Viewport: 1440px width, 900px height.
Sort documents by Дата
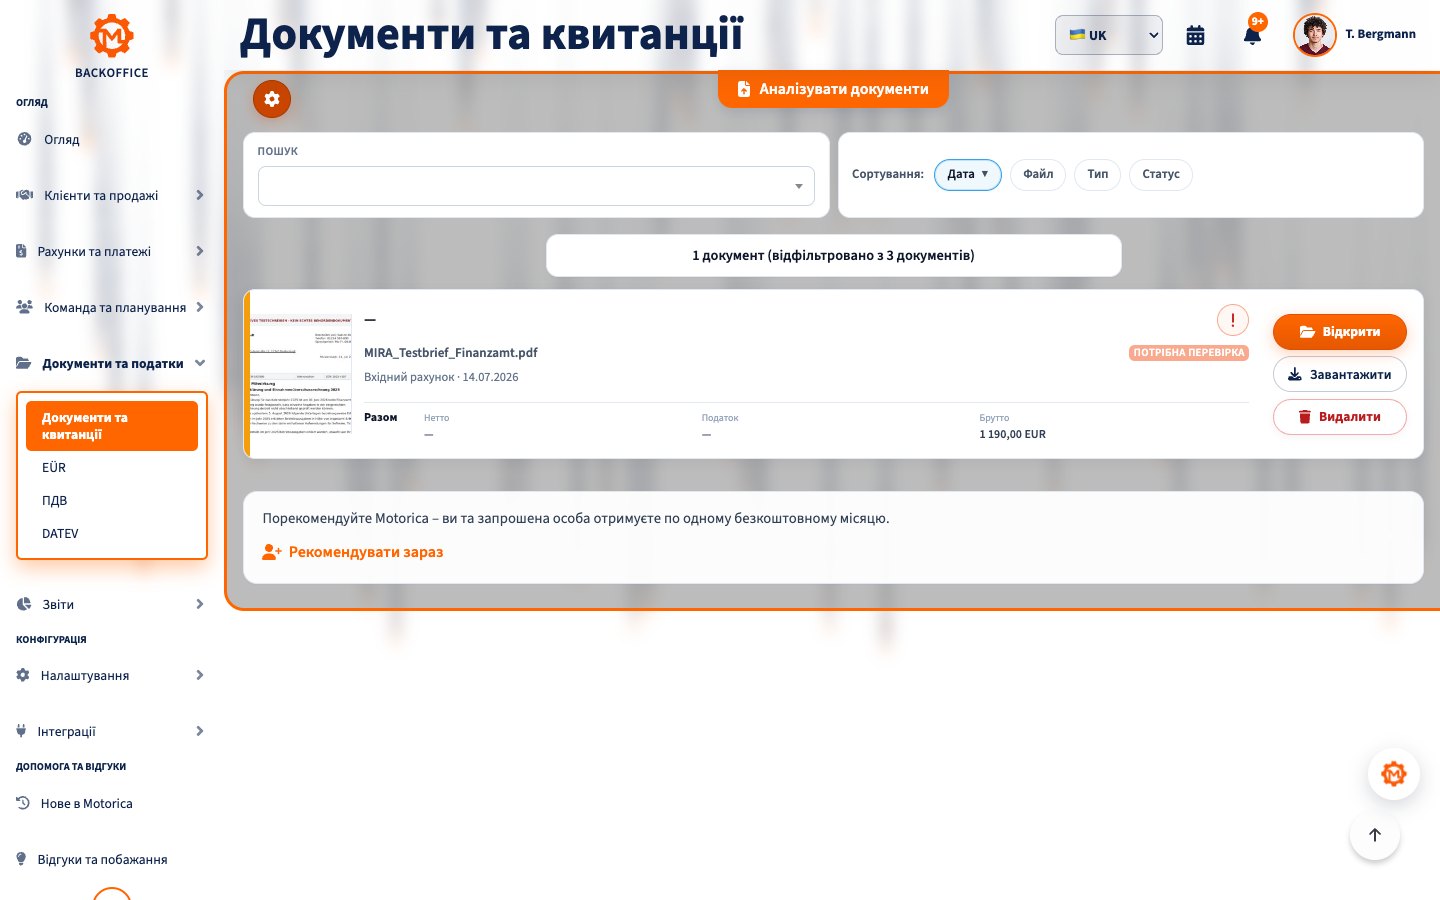pos(967,174)
